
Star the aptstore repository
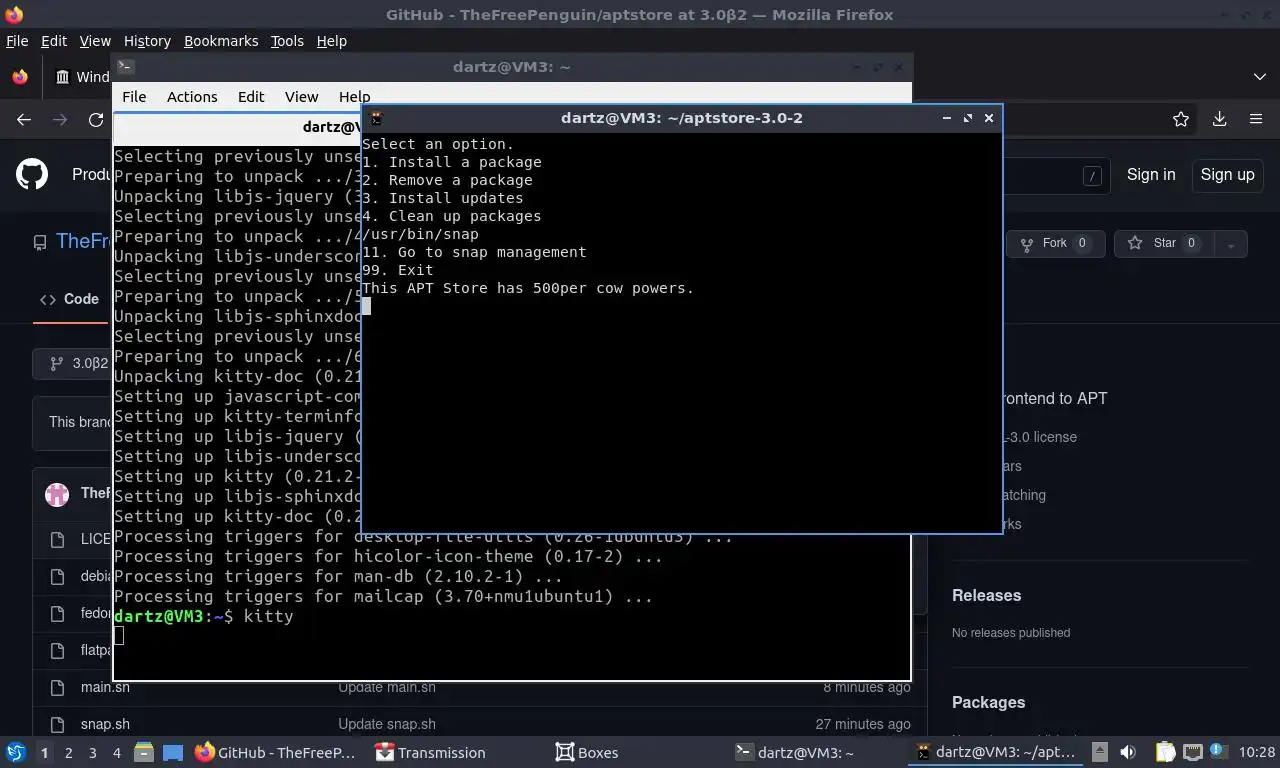tap(1164, 243)
